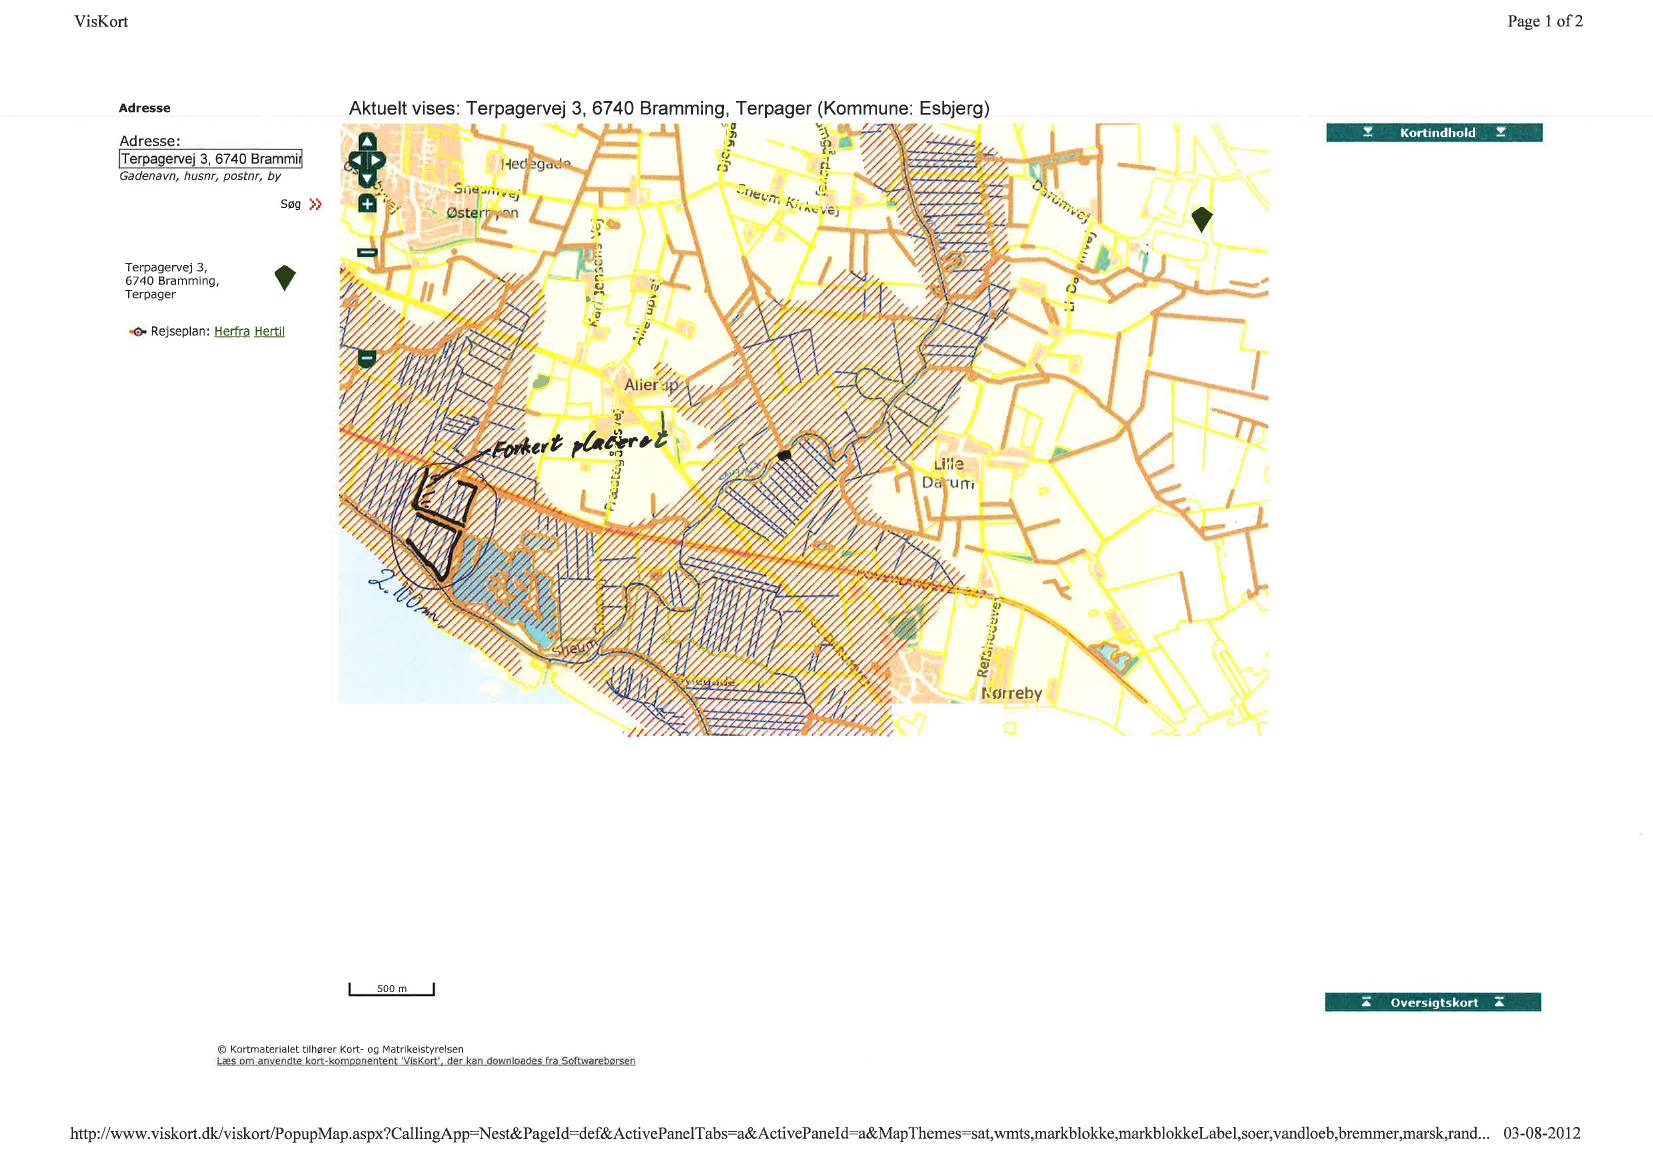1653x1169 pixels.
Task: Click the address marker pin on map
Action: coord(1202,219)
